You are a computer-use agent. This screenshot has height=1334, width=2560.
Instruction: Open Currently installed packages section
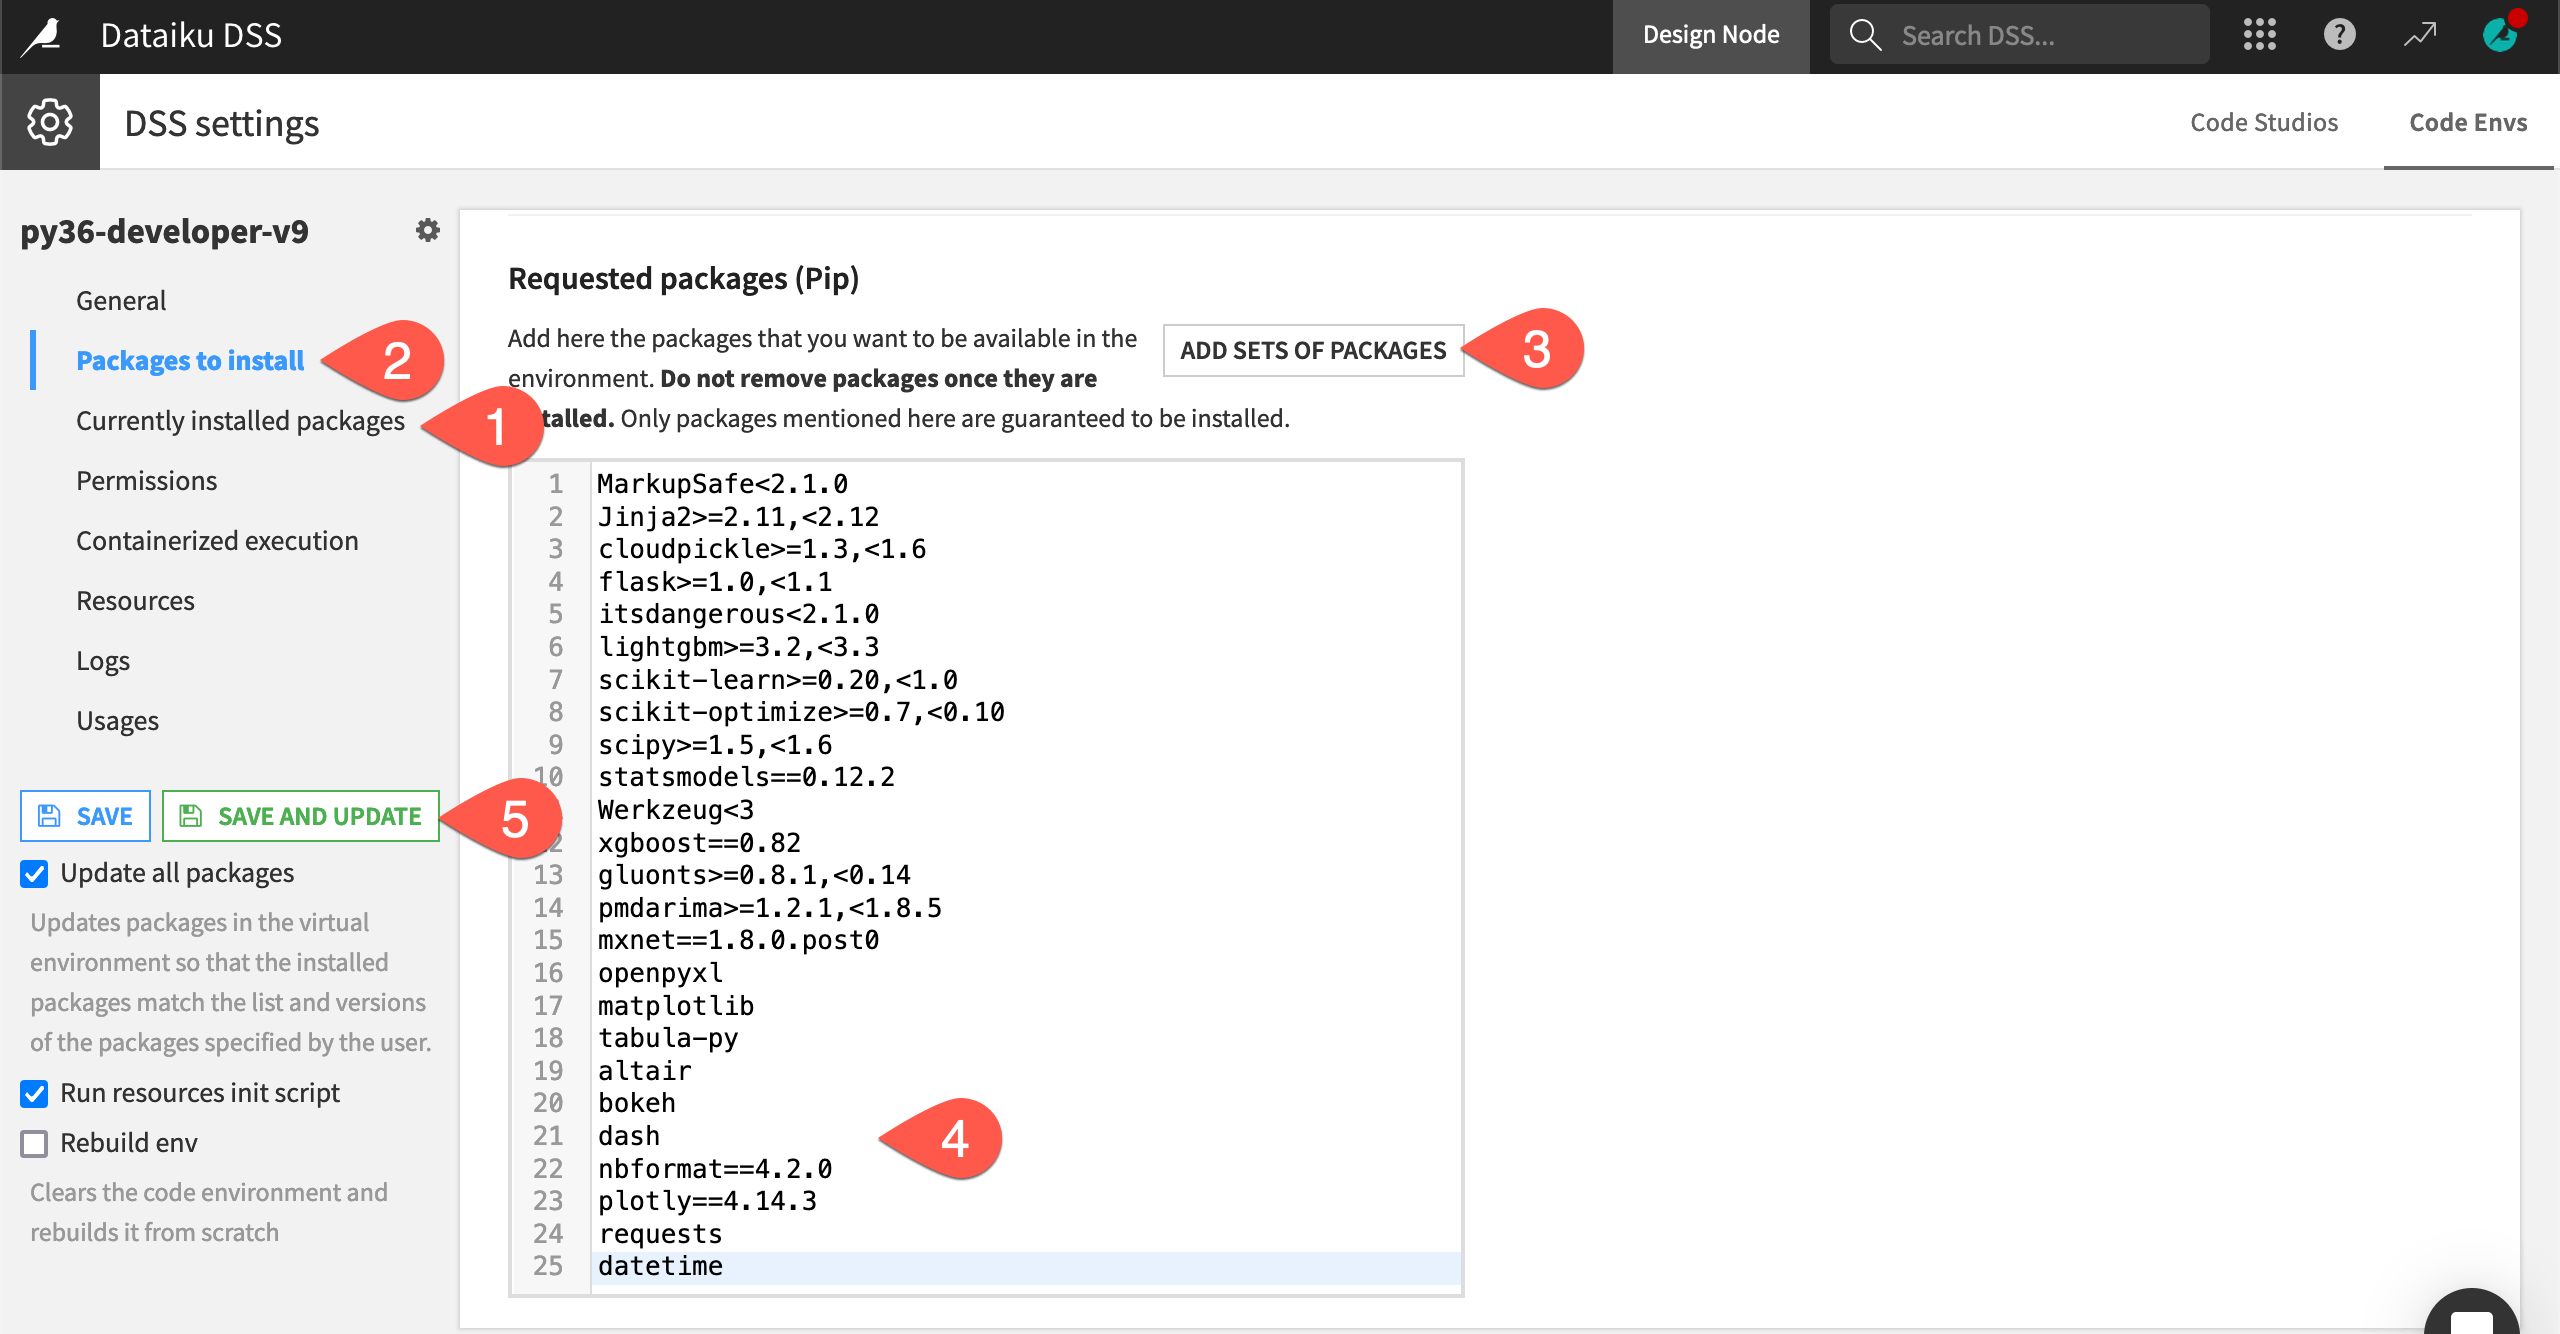click(240, 421)
